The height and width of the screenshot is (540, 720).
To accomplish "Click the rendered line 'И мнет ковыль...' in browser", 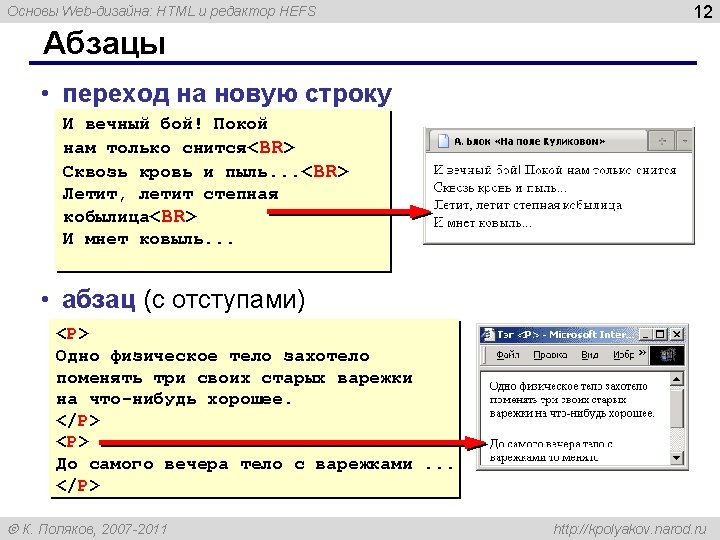I will point(482,223).
